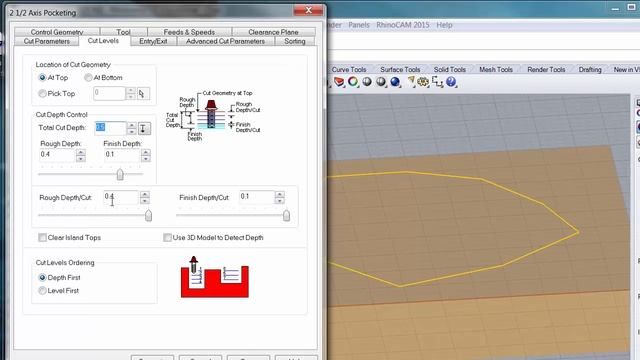640x360 pixels.
Task: Click the color wheel properties icon in Rhino toolbar
Action: click(x=353, y=82)
